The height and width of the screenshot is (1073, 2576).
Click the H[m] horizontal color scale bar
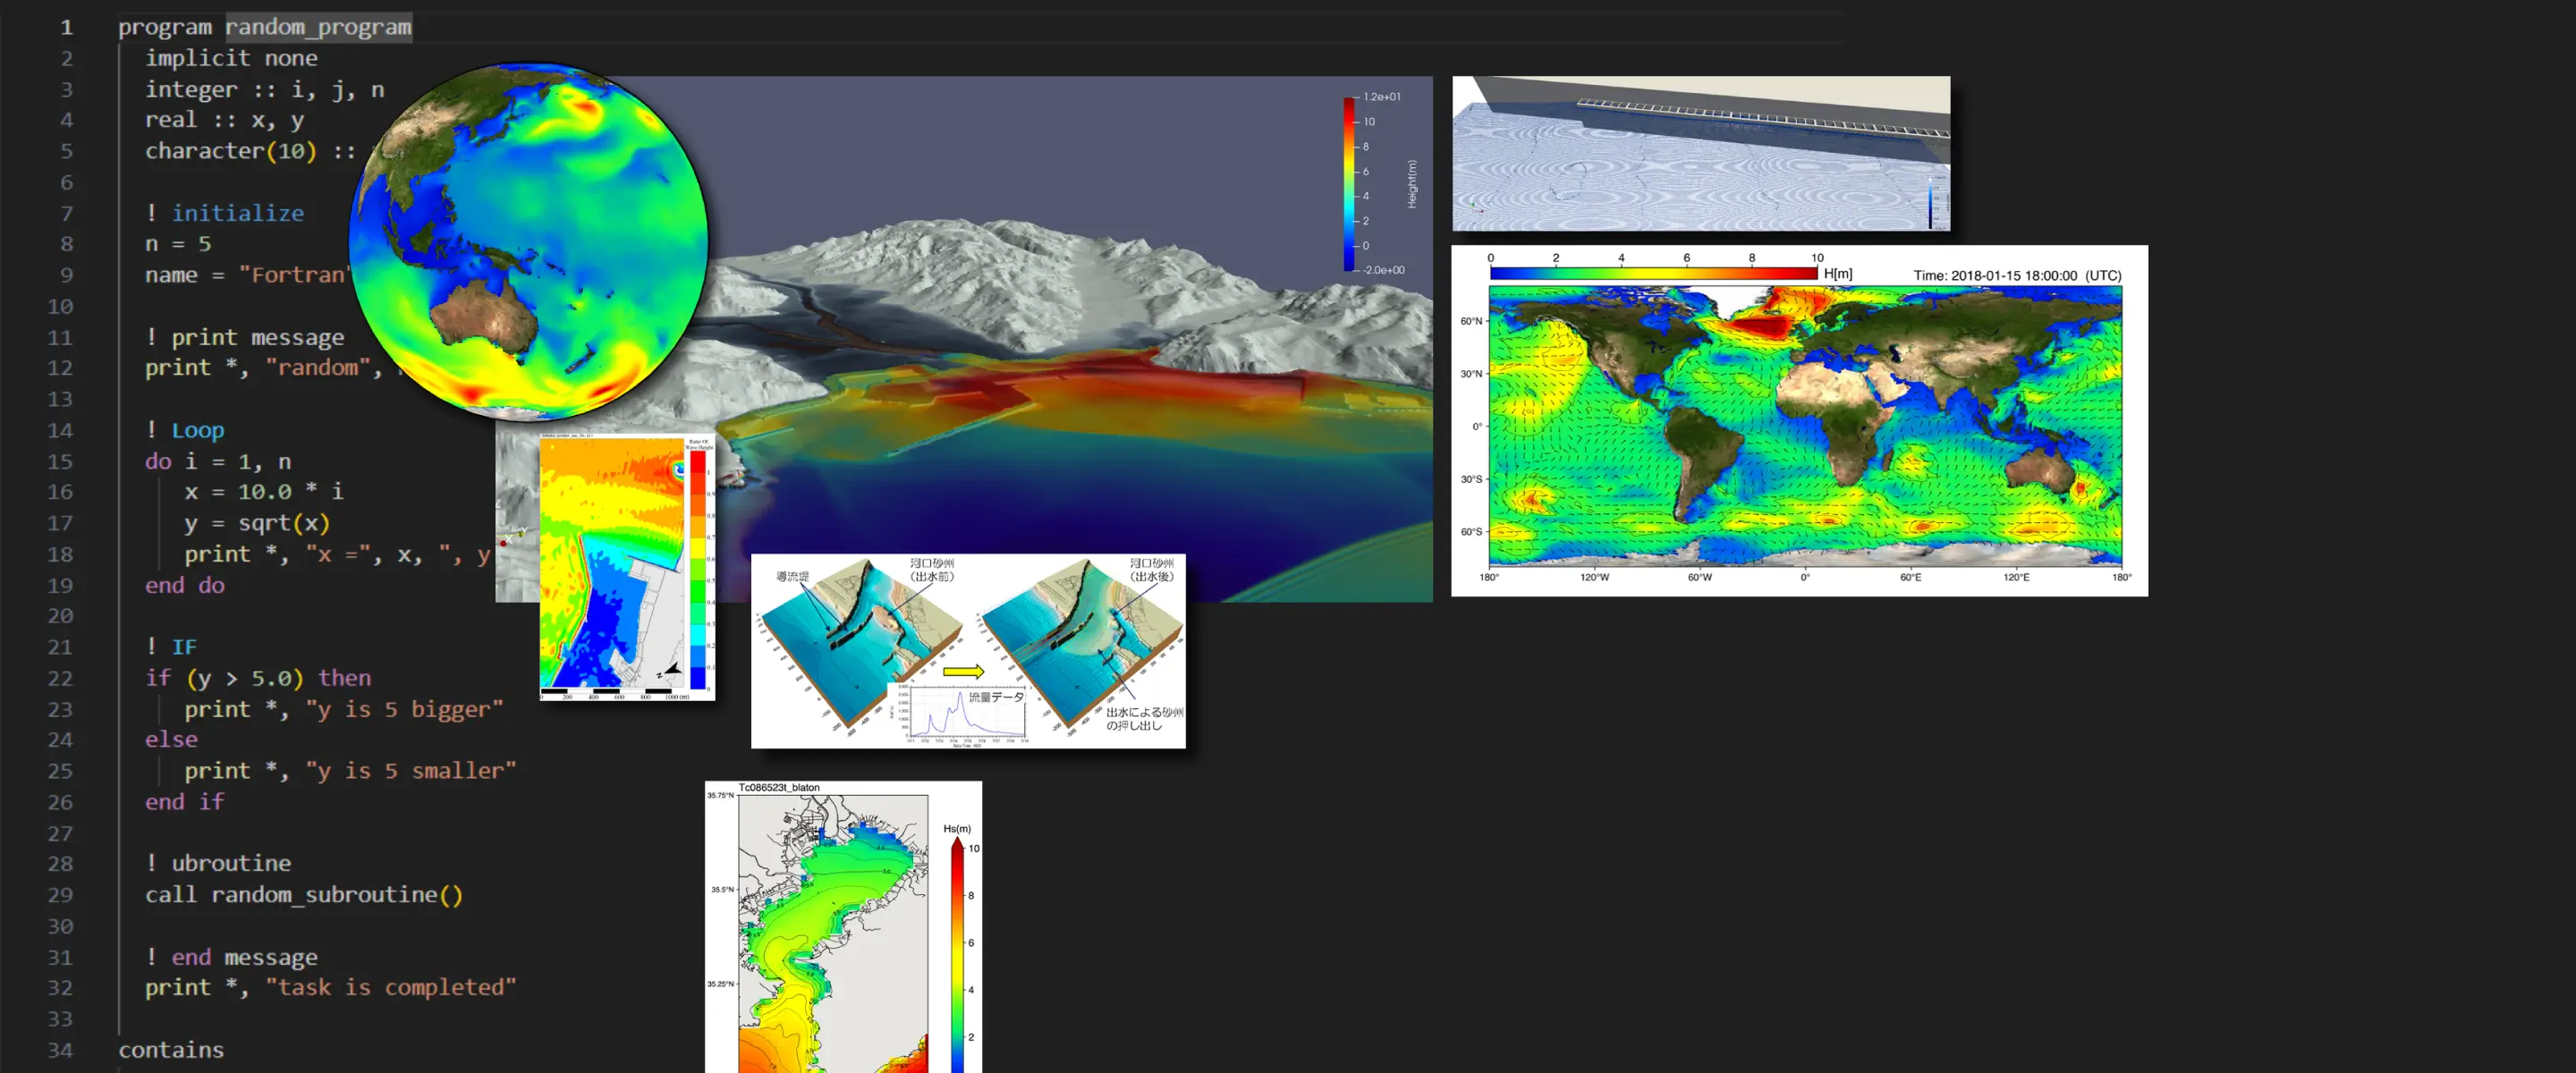click(x=1652, y=272)
